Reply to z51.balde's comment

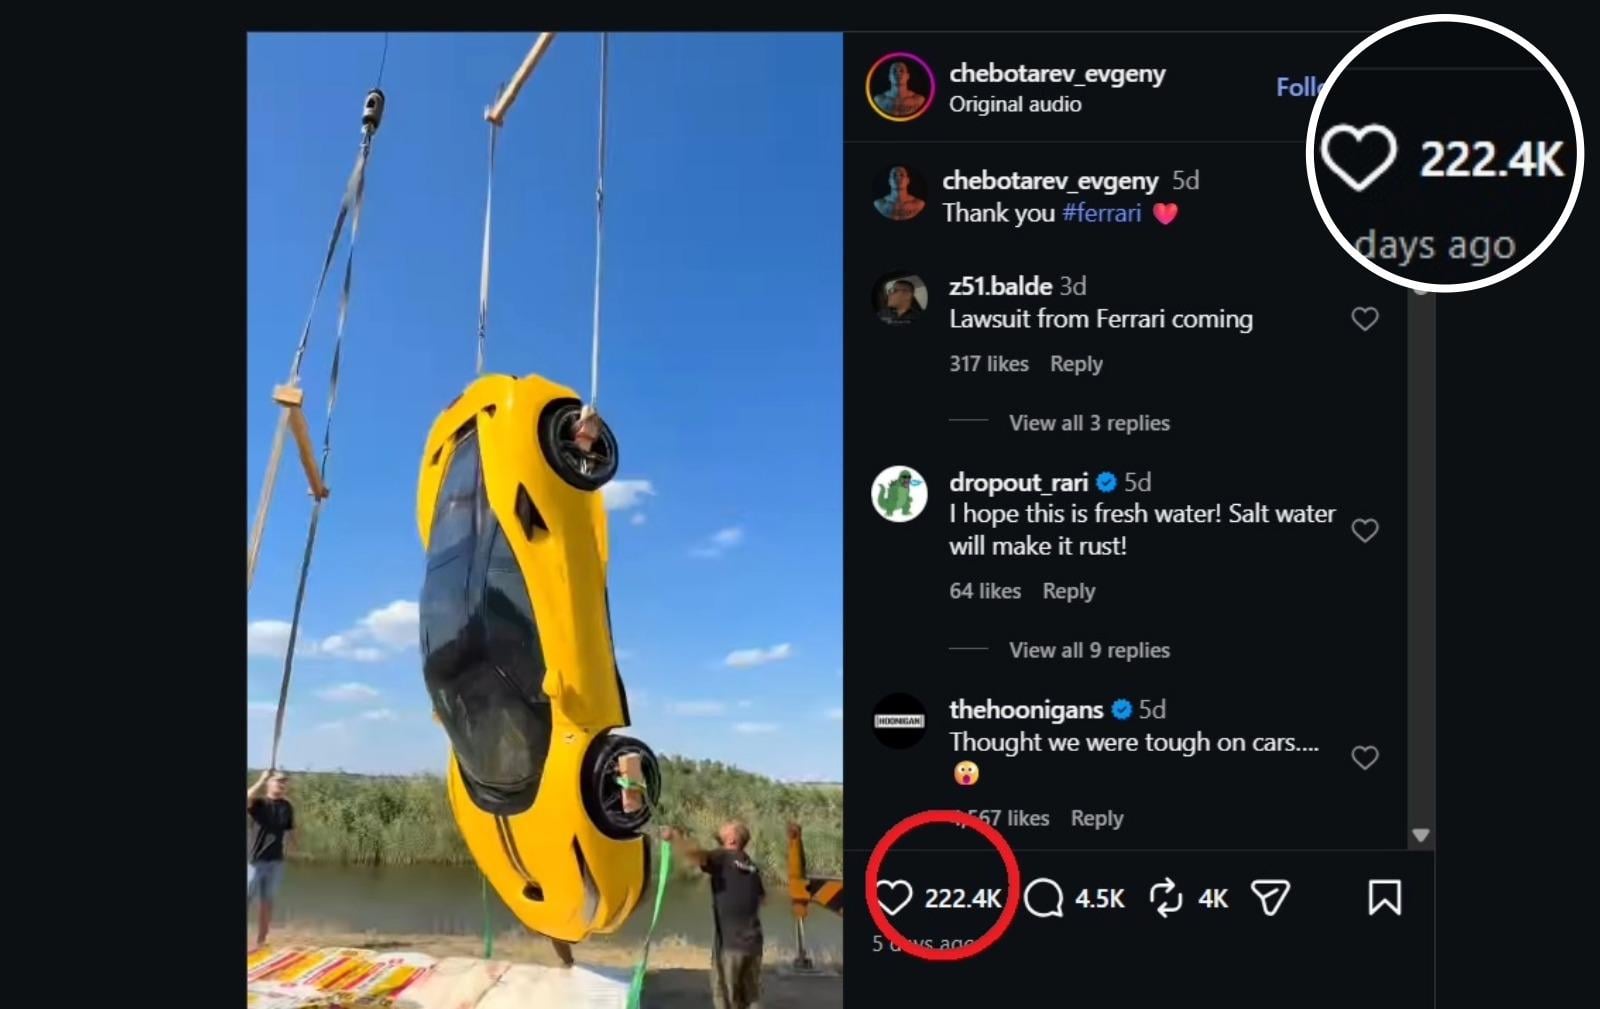(1076, 364)
